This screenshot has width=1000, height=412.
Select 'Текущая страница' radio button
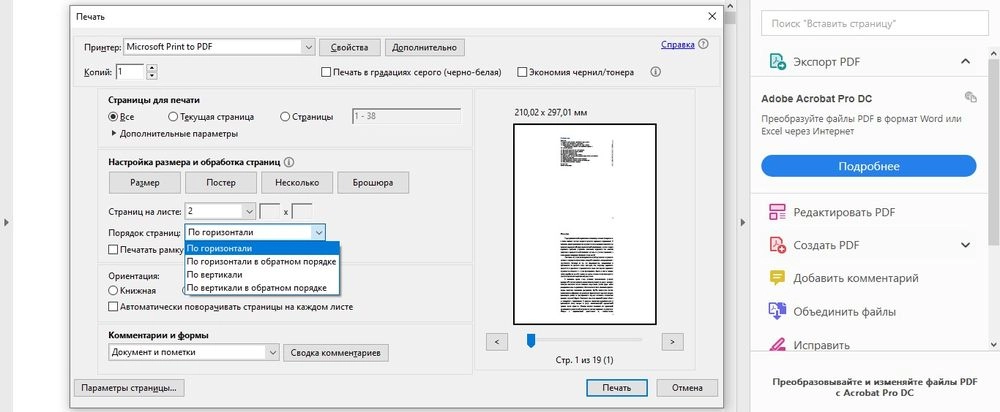point(173,117)
